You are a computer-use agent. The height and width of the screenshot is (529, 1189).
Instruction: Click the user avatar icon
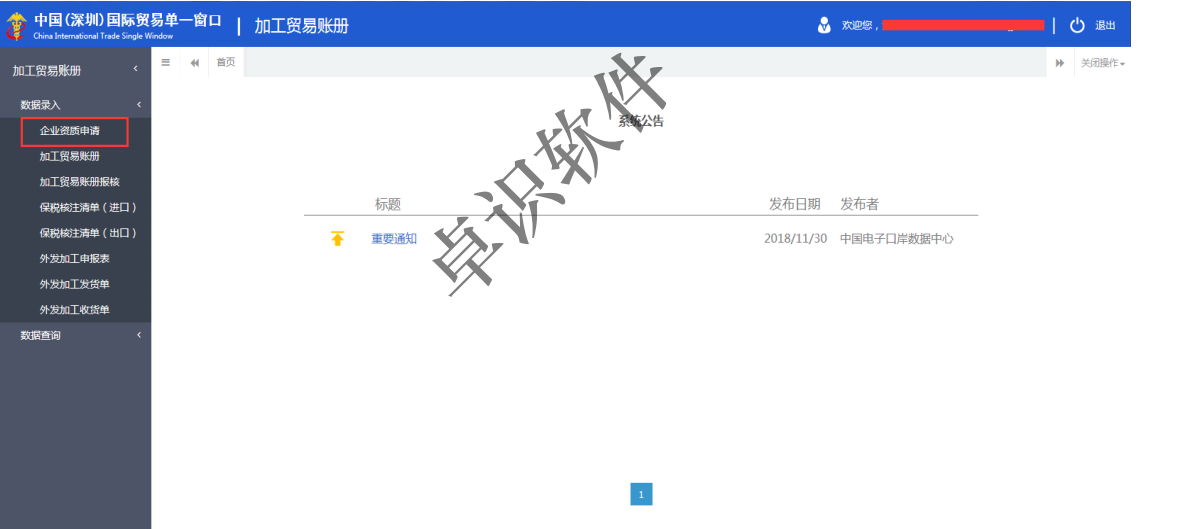click(x=824, y=25)
